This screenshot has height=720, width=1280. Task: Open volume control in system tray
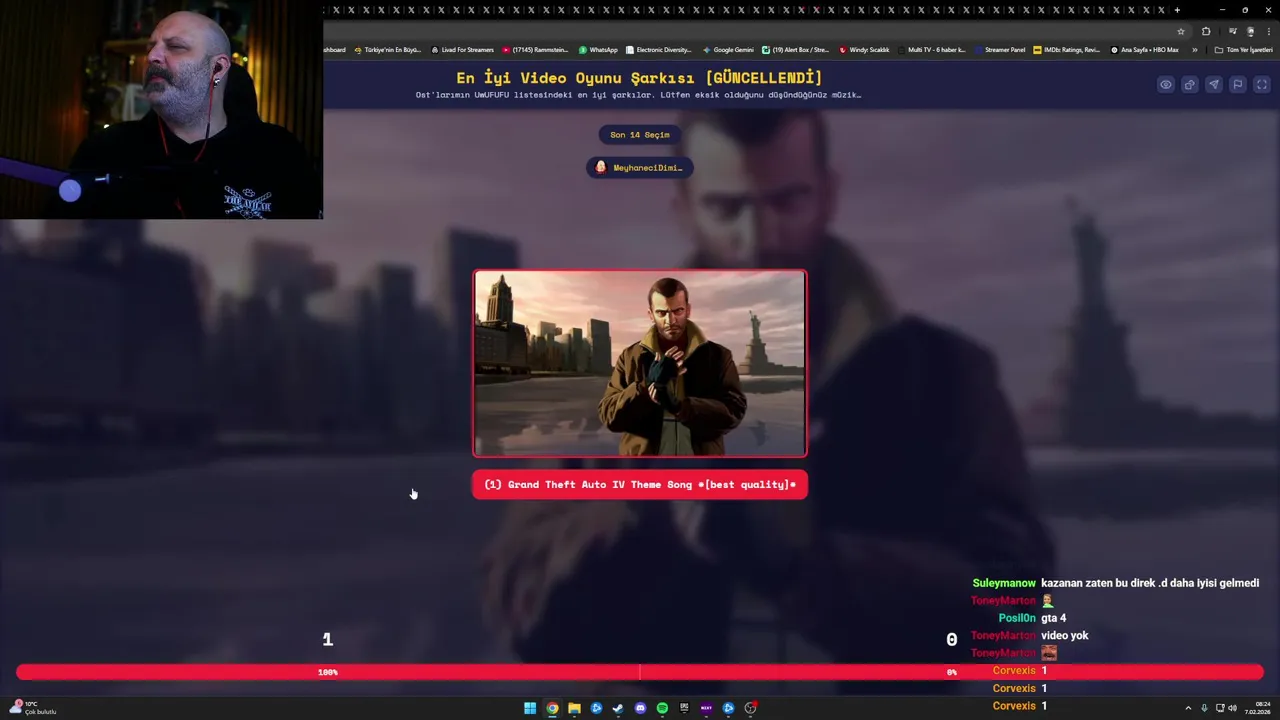click(x=1232, y=708)
